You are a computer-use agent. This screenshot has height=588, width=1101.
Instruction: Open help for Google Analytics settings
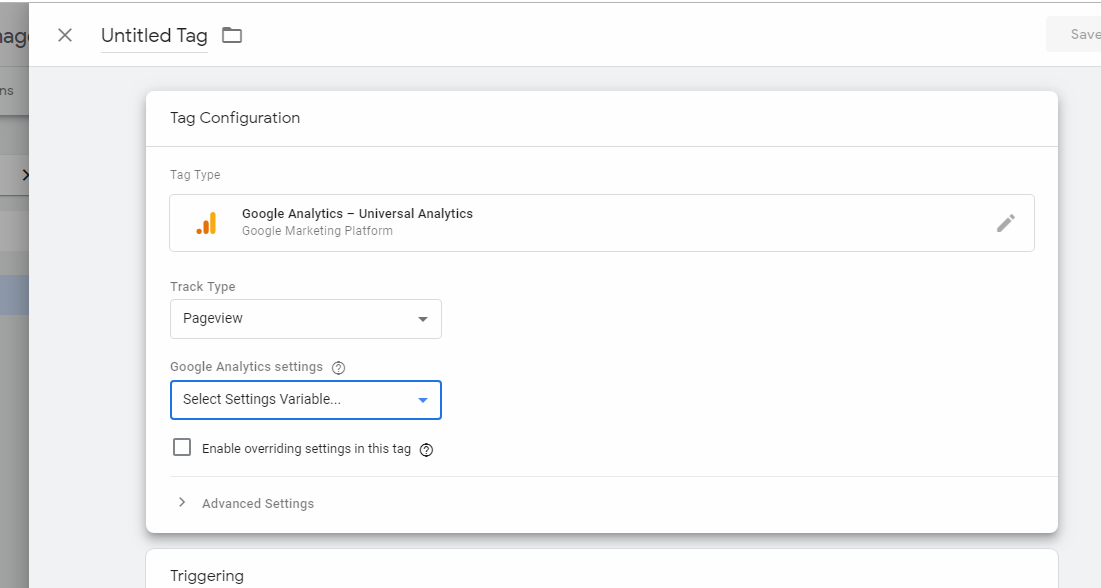338,367
